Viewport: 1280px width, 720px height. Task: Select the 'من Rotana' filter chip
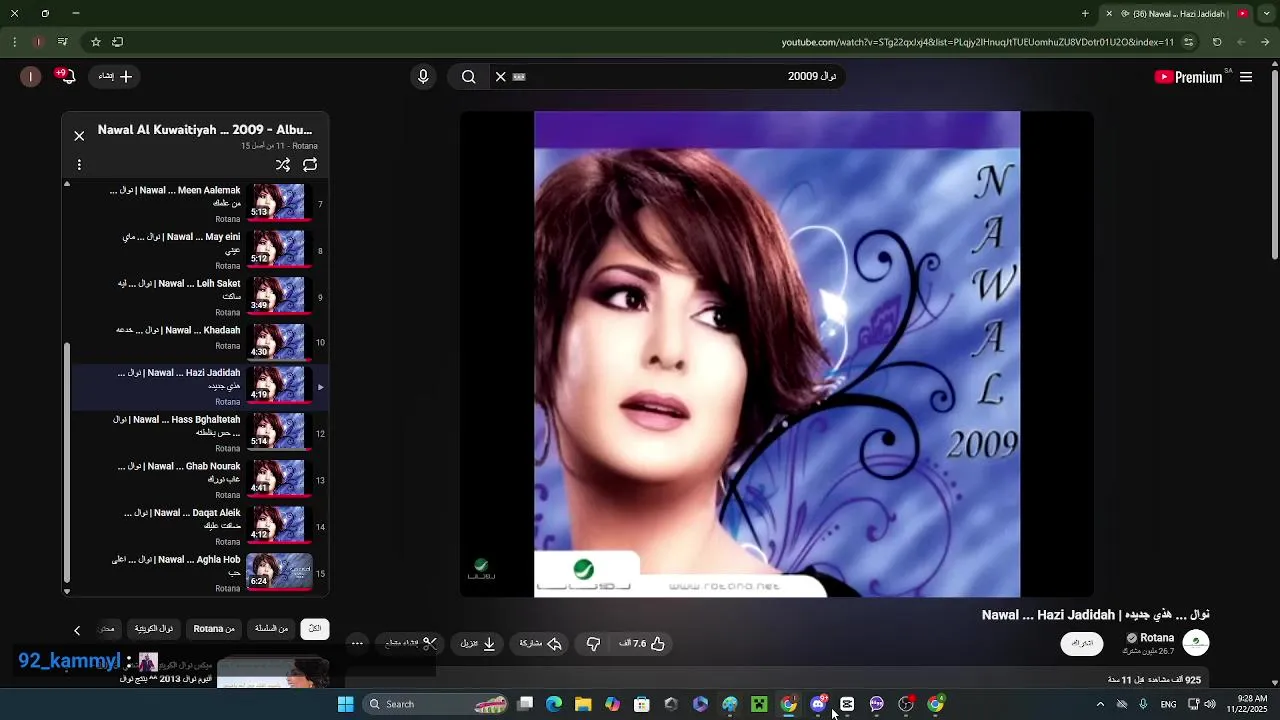point(214,629)
